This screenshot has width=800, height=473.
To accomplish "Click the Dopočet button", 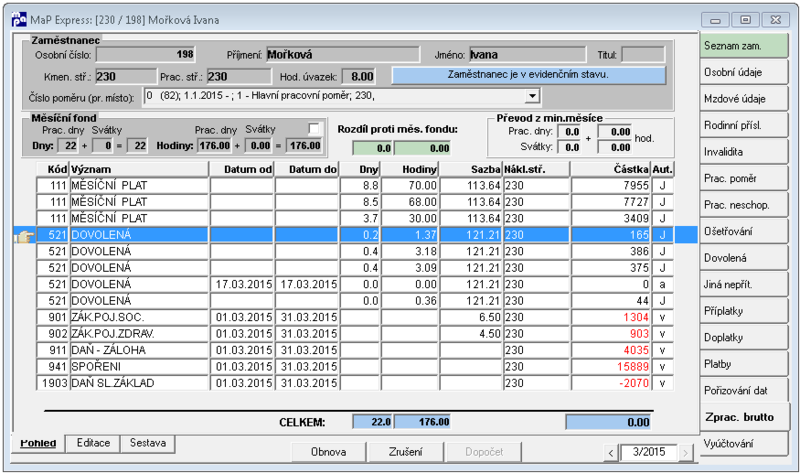I will (x=484, y=452).
